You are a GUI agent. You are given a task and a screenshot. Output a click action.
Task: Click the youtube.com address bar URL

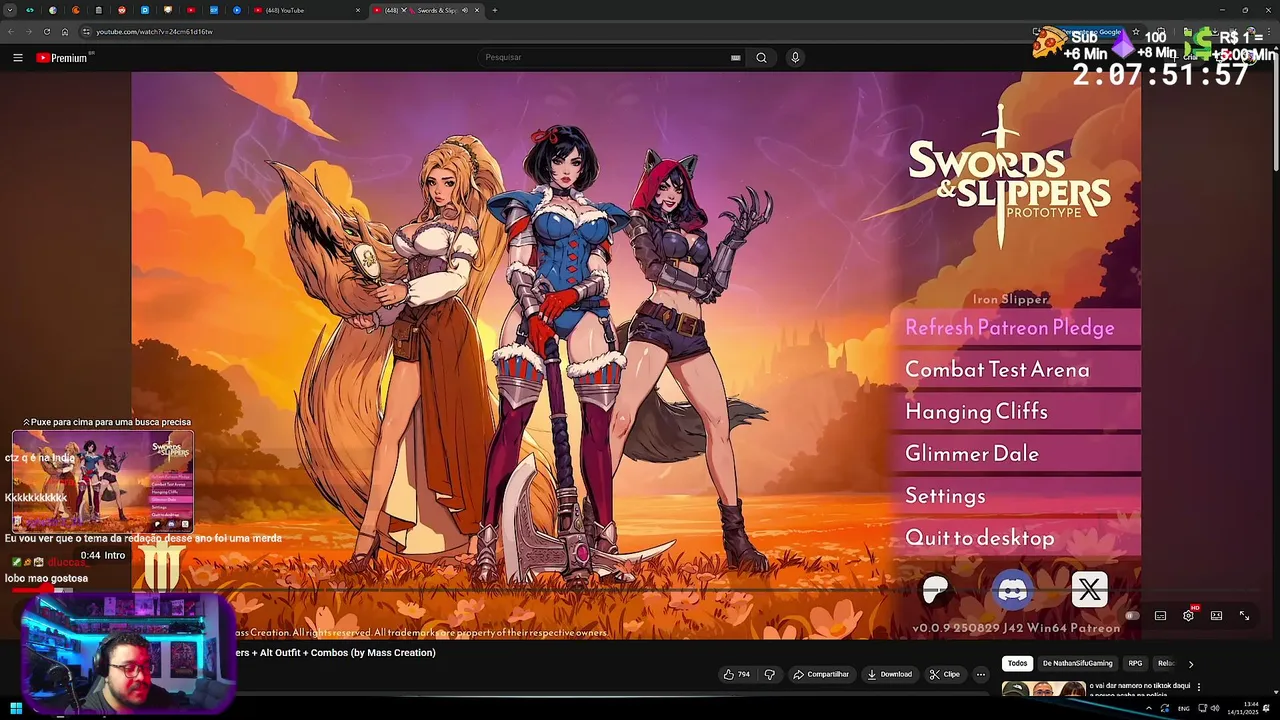[154, 32]
